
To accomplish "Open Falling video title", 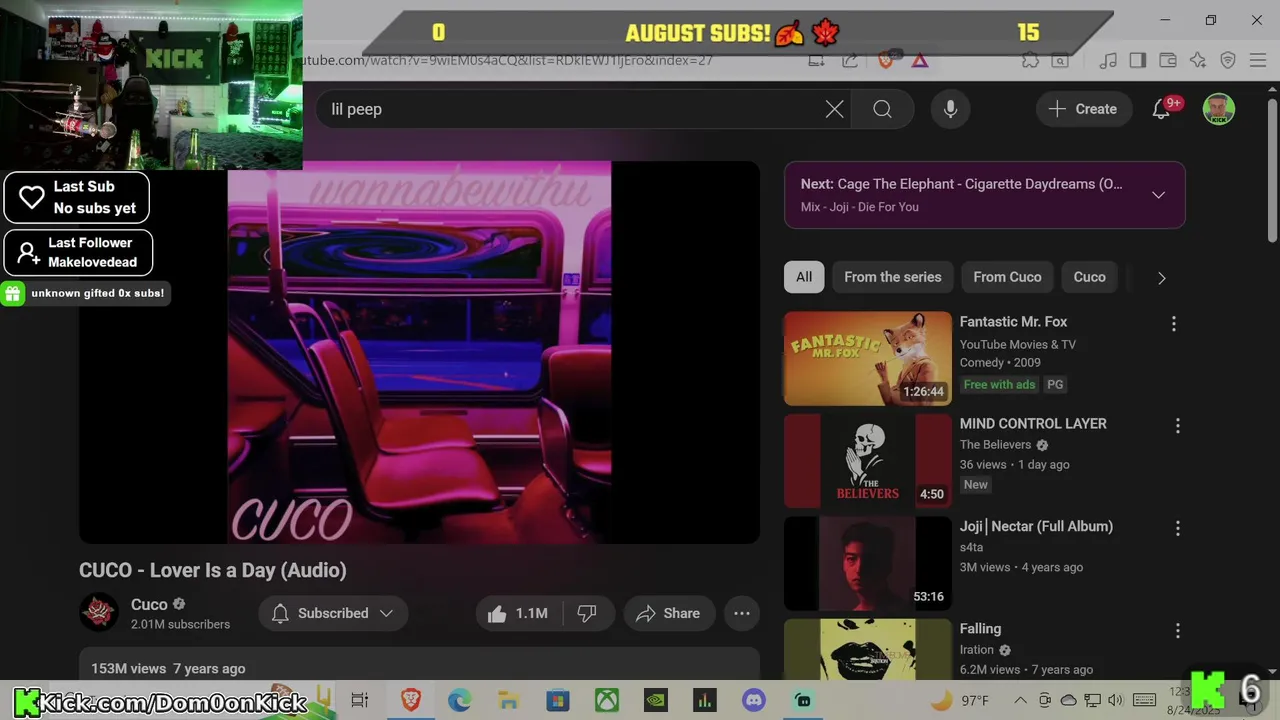I will pos(980,629).
